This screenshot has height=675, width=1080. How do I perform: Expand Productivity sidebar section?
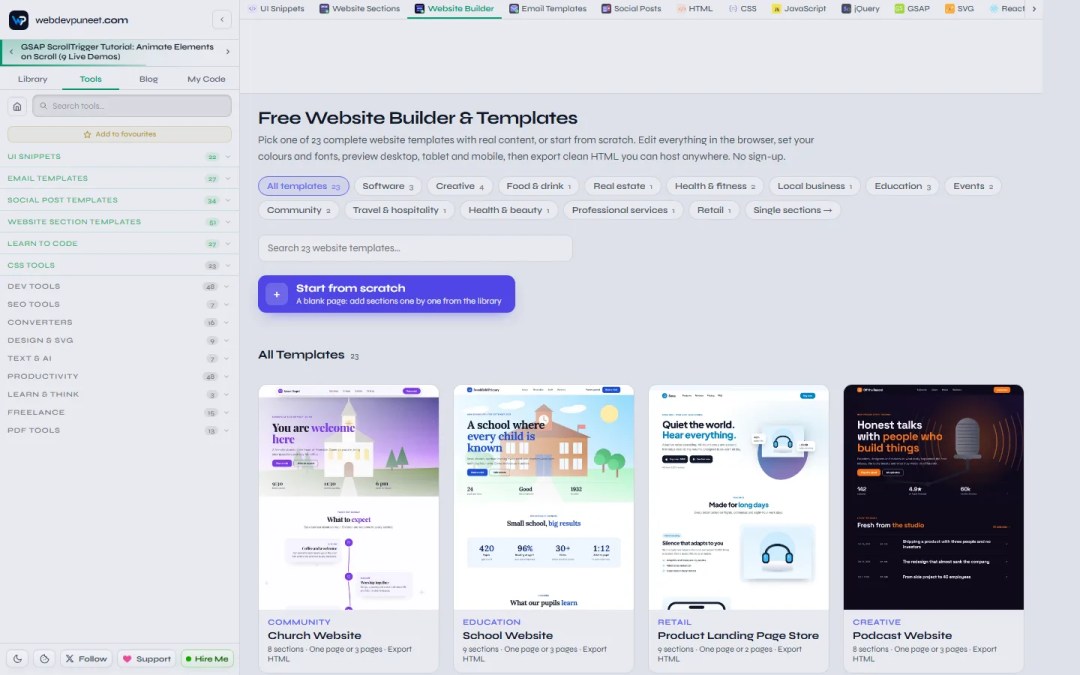coord(119,376)
